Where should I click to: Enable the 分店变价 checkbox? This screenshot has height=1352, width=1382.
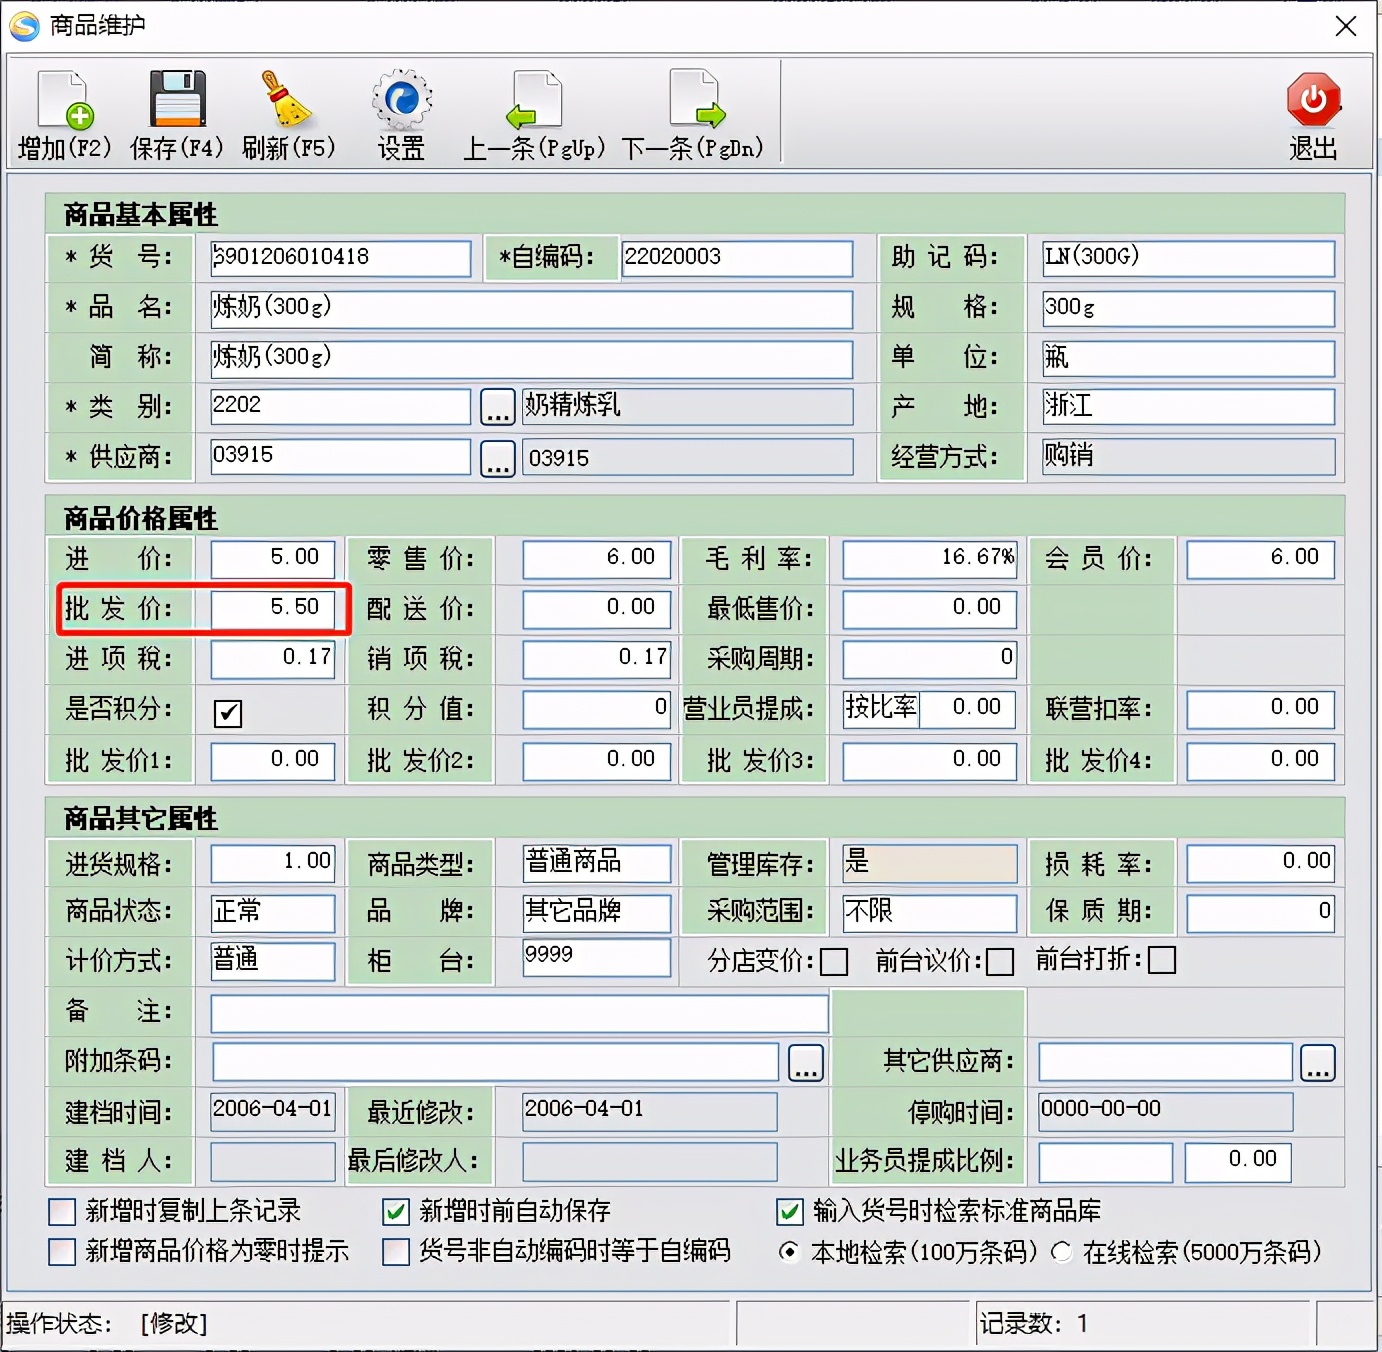[x=833, y=960]
